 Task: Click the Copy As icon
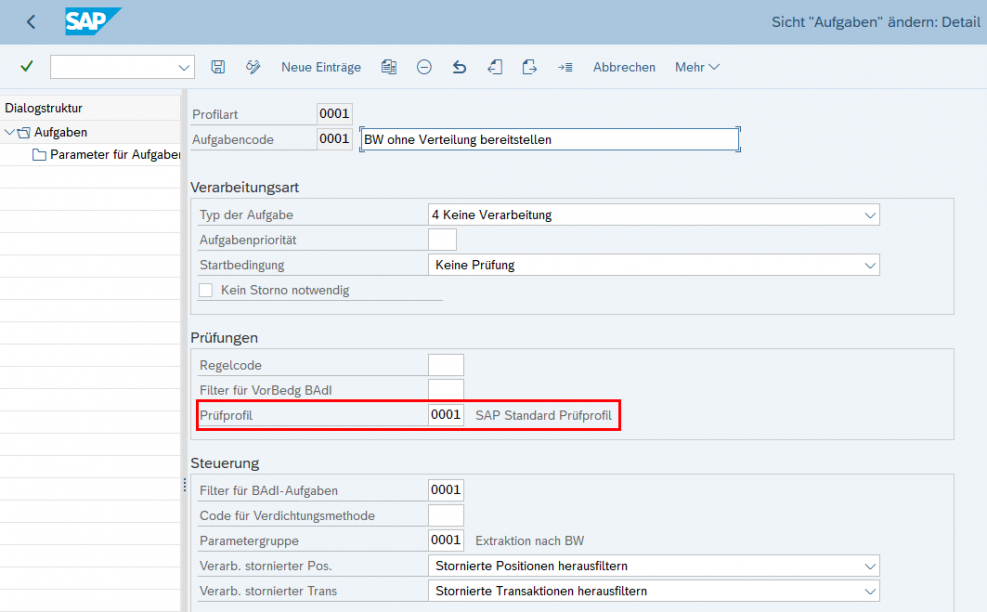[x=389, y=67]
